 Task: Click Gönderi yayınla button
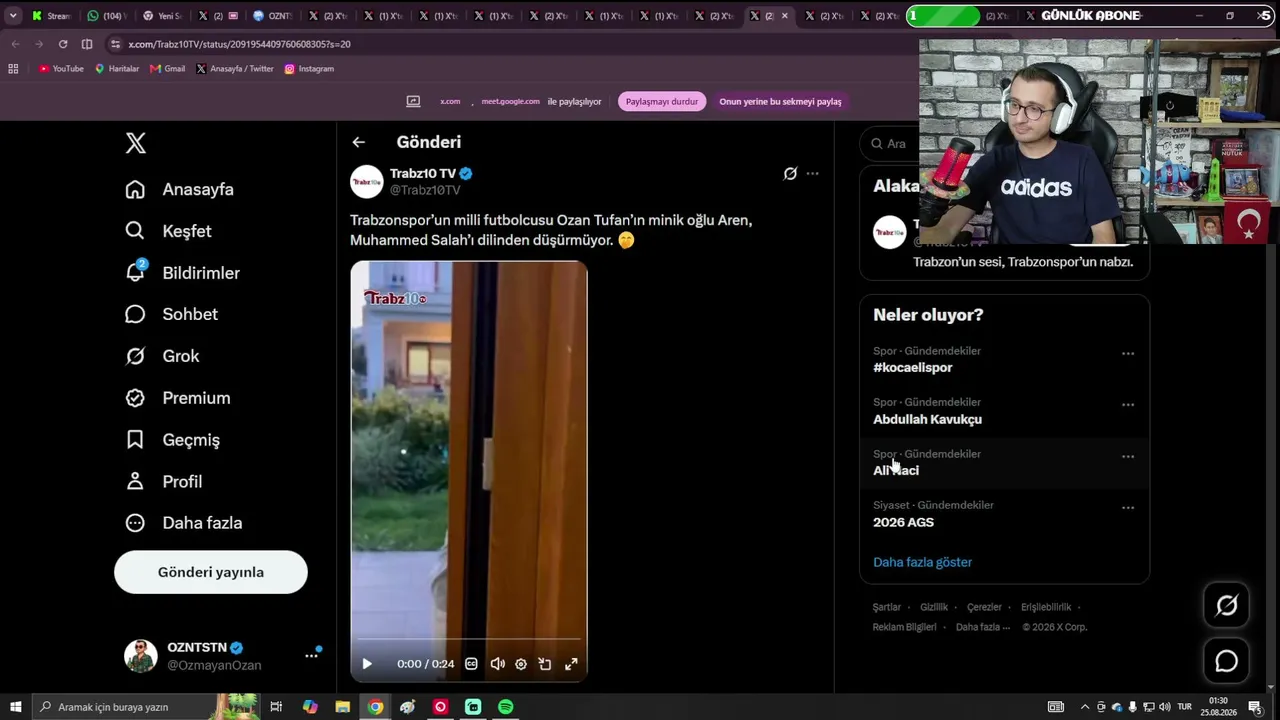211,572
